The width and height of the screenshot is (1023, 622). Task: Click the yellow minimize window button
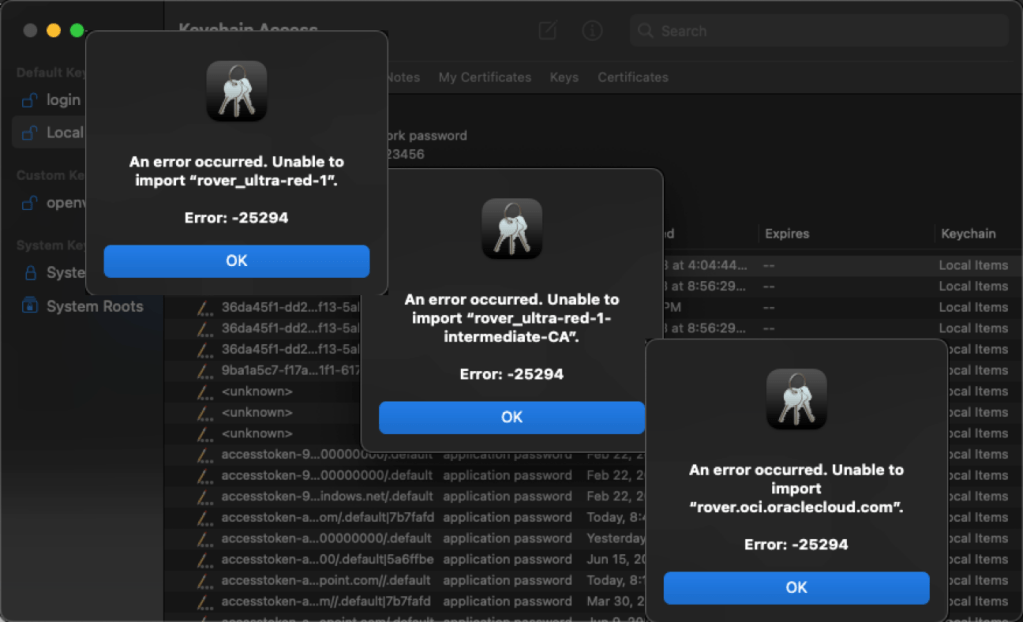click(54, 31)
